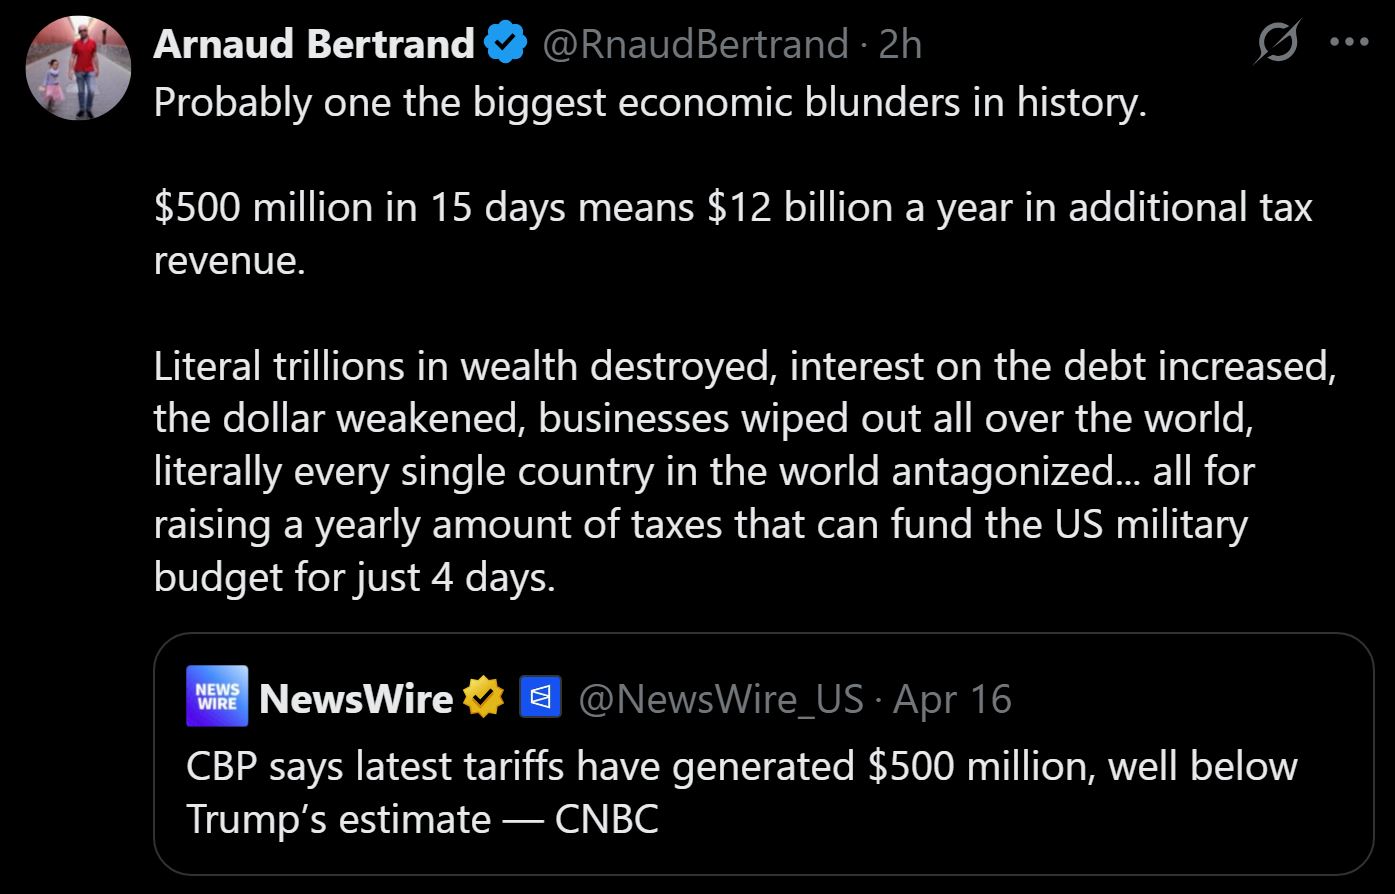Click the NewsWire logo avatar
This screenshot has width=1395, height=894.
pyautogui.click(x=216, y=696)
